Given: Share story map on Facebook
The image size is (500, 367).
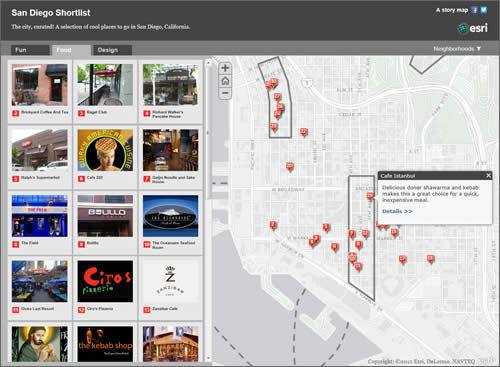Looking at the screenshot, I should [474, 10].
